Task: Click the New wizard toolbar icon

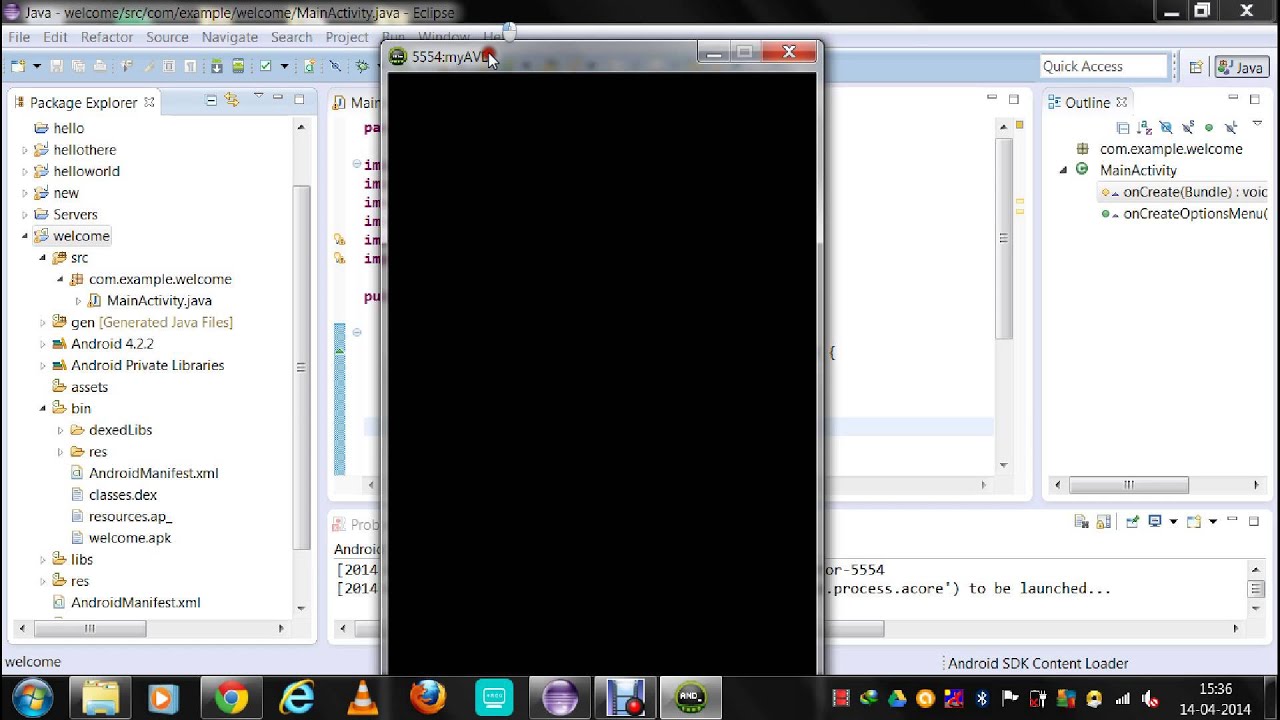Action: point(18,66)
